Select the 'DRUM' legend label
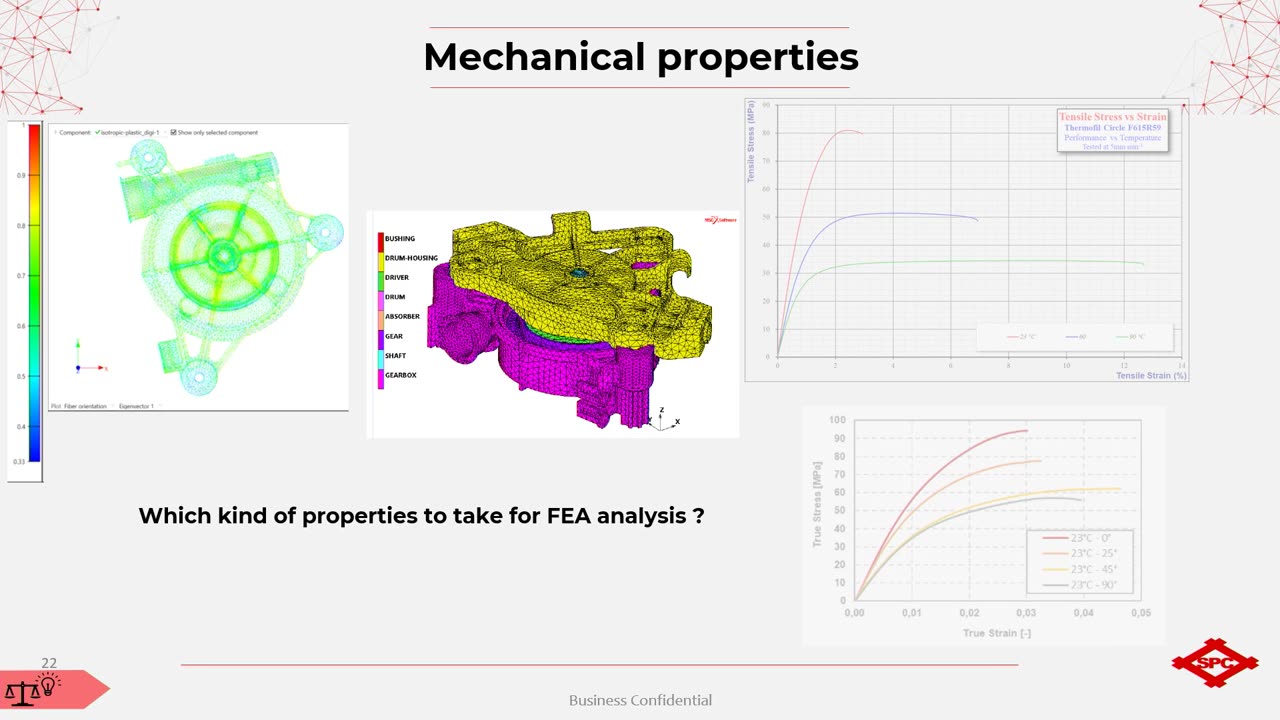The image size is (1280, 720). click(395, 297)
